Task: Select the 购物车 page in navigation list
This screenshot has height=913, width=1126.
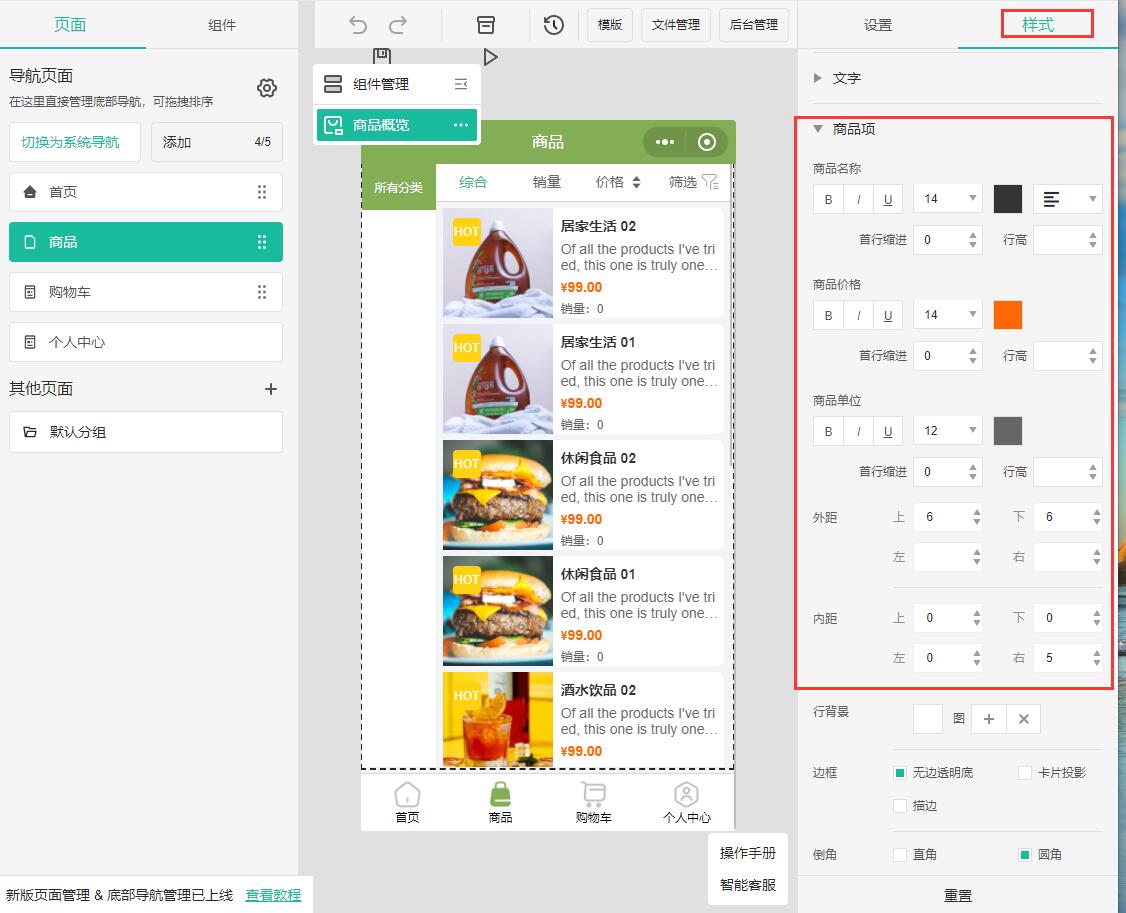Action: click(145, 292)
